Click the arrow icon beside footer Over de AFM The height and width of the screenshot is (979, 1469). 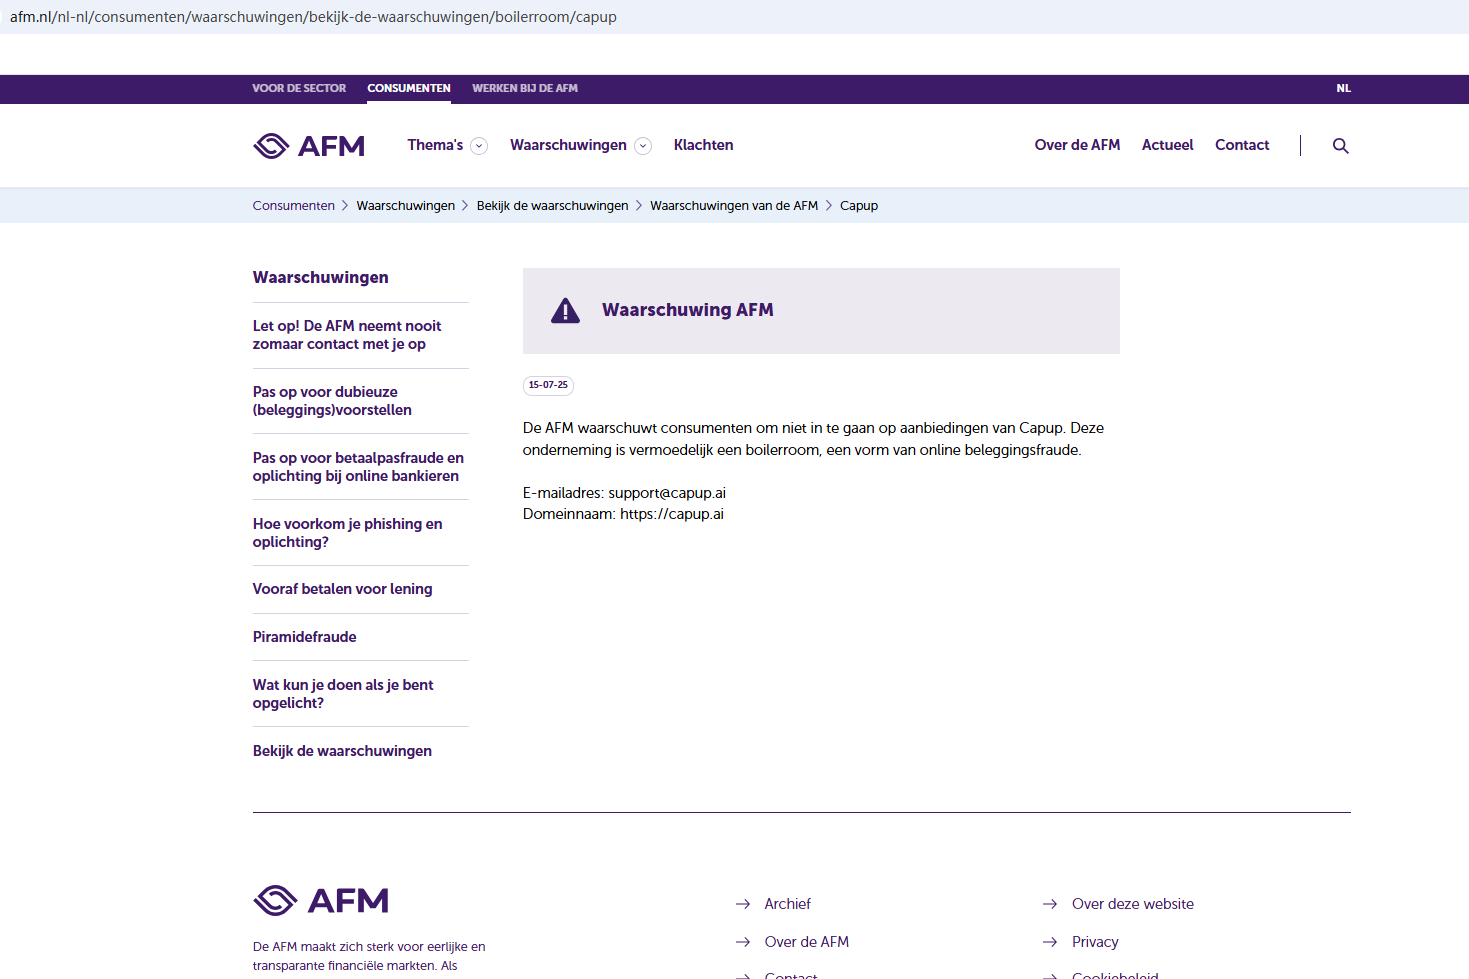pyautogui.click(x=743, y=942)
